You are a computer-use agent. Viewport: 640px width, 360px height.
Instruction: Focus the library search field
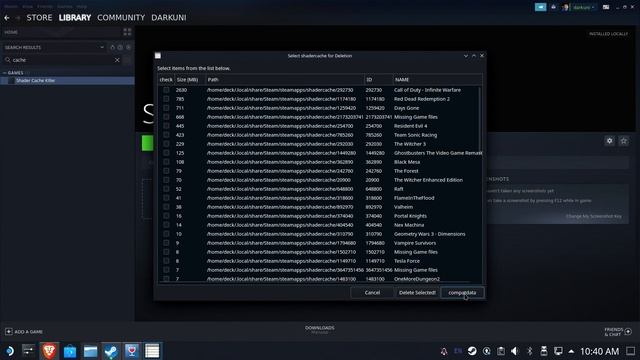point(63,60)
